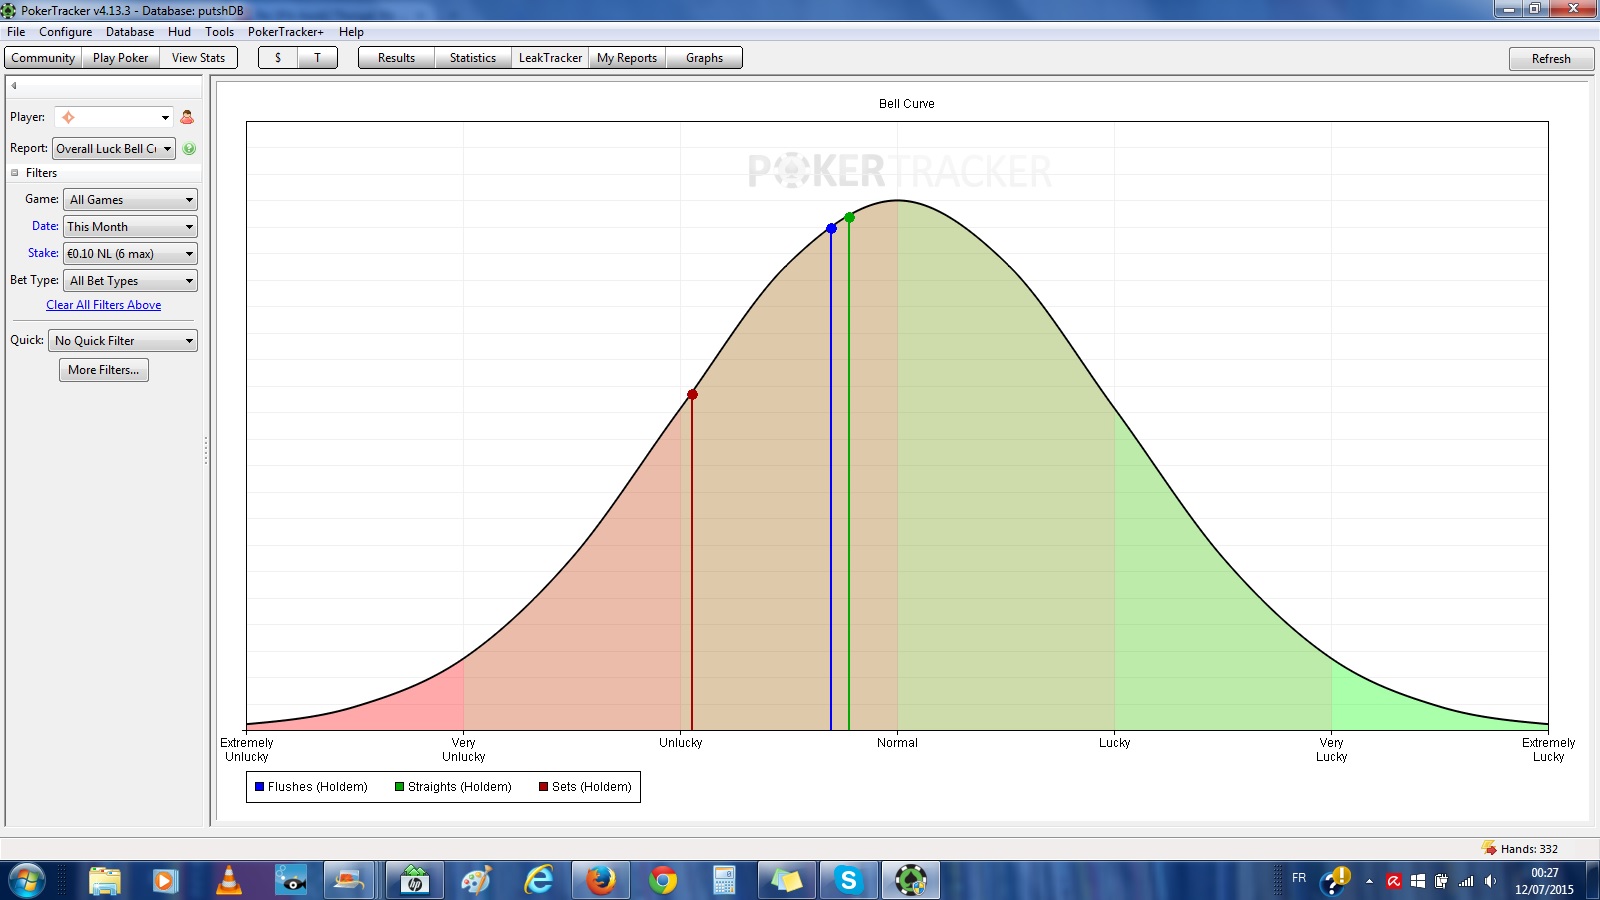Click the hands import icon in status bar
The image size is (1600, 900).
coord(1489,848)
